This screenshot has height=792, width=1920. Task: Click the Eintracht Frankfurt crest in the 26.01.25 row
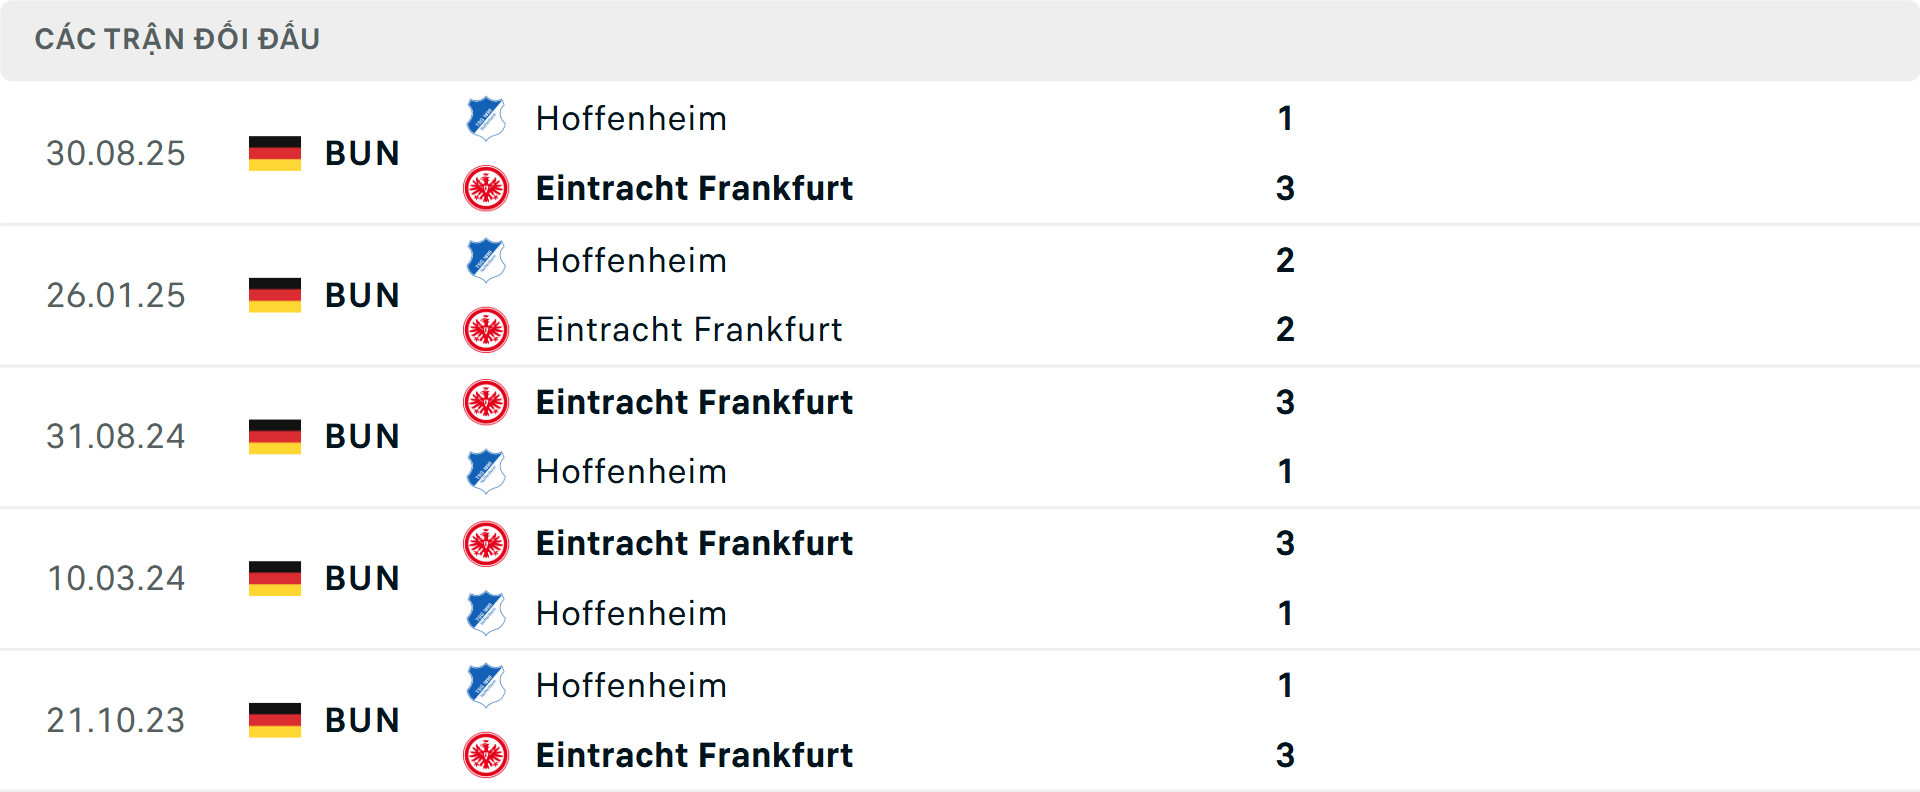click(487, 329)
